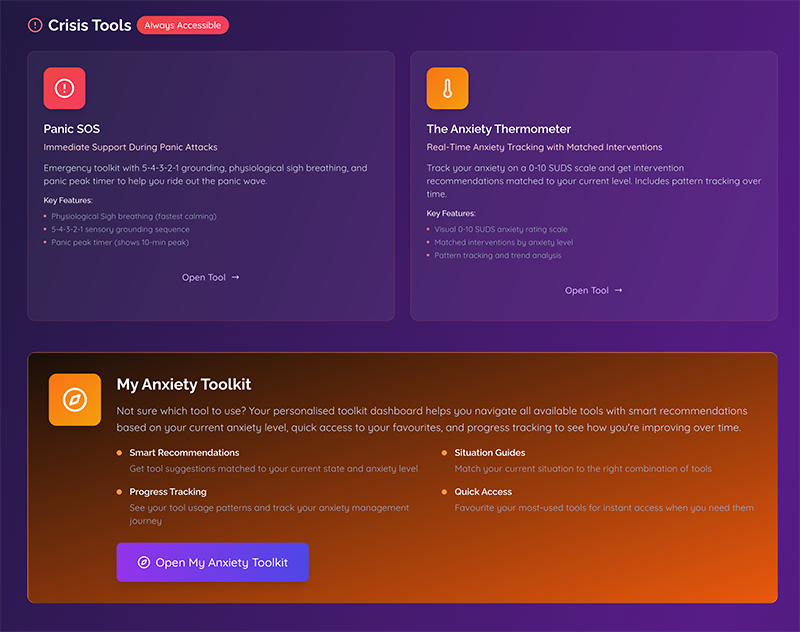800x632 pixels.
Task: Click the Always Accessible badge
Action: 182,25
